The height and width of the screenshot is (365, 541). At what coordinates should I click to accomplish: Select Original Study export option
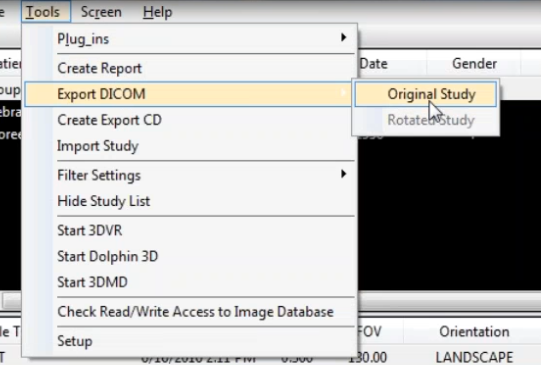(426, 94)
